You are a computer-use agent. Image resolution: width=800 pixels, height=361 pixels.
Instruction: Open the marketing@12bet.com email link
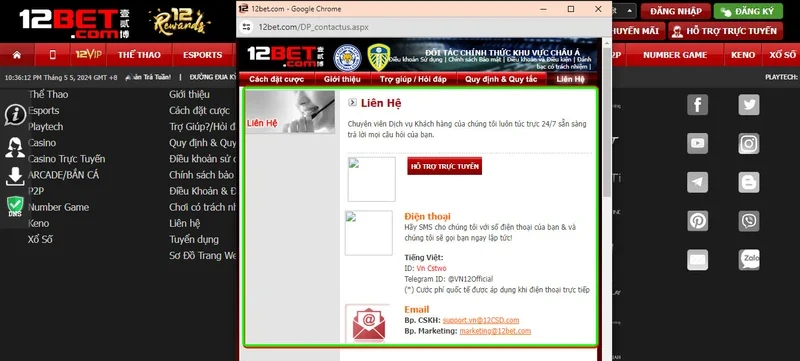click(x=495, y=331)
